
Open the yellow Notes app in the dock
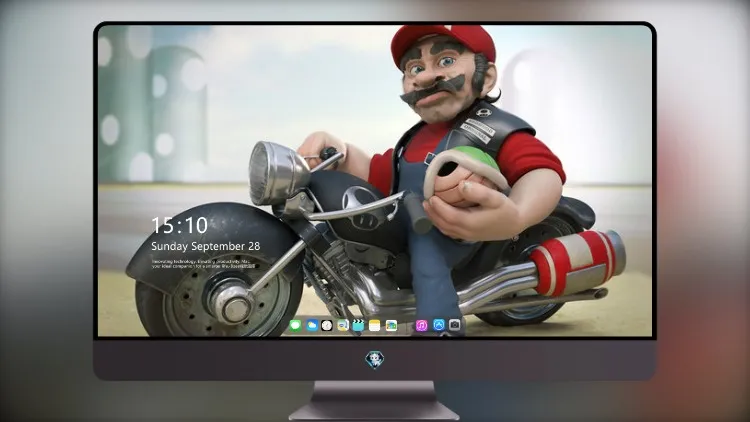coord(375,325)
